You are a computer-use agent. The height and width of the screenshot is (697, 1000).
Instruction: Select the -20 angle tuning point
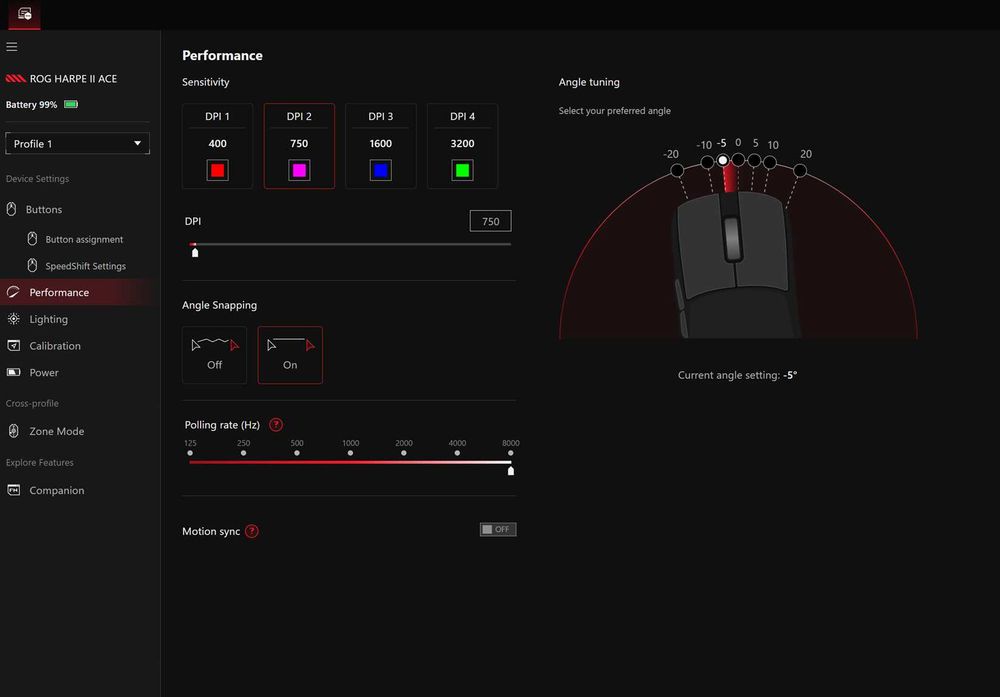(x=677, y=170)
